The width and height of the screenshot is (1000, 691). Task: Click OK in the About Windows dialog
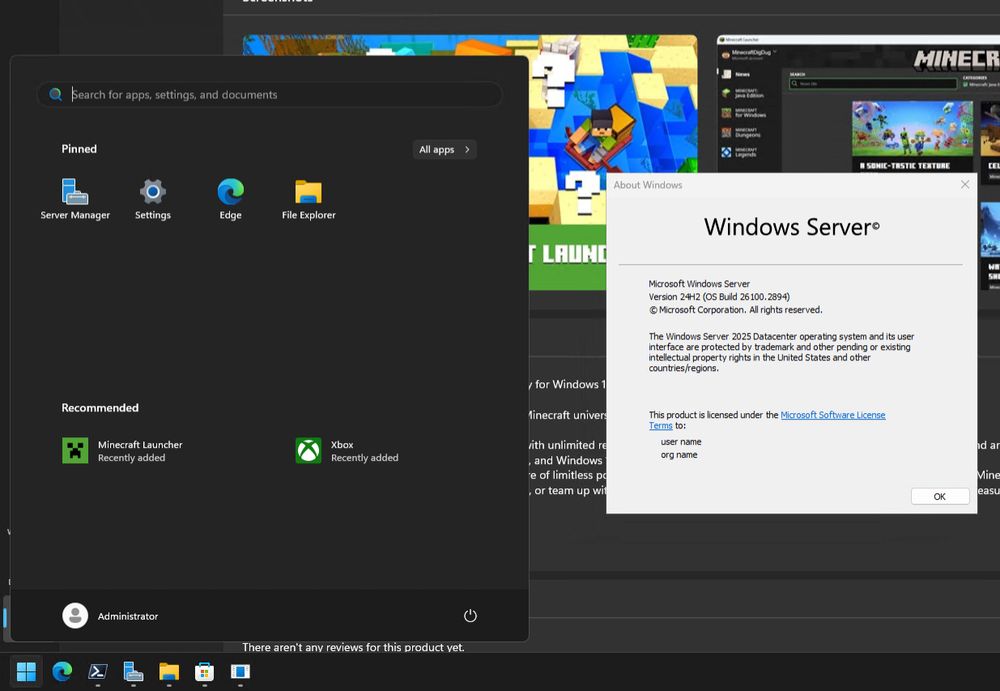[x=939, y=496]
